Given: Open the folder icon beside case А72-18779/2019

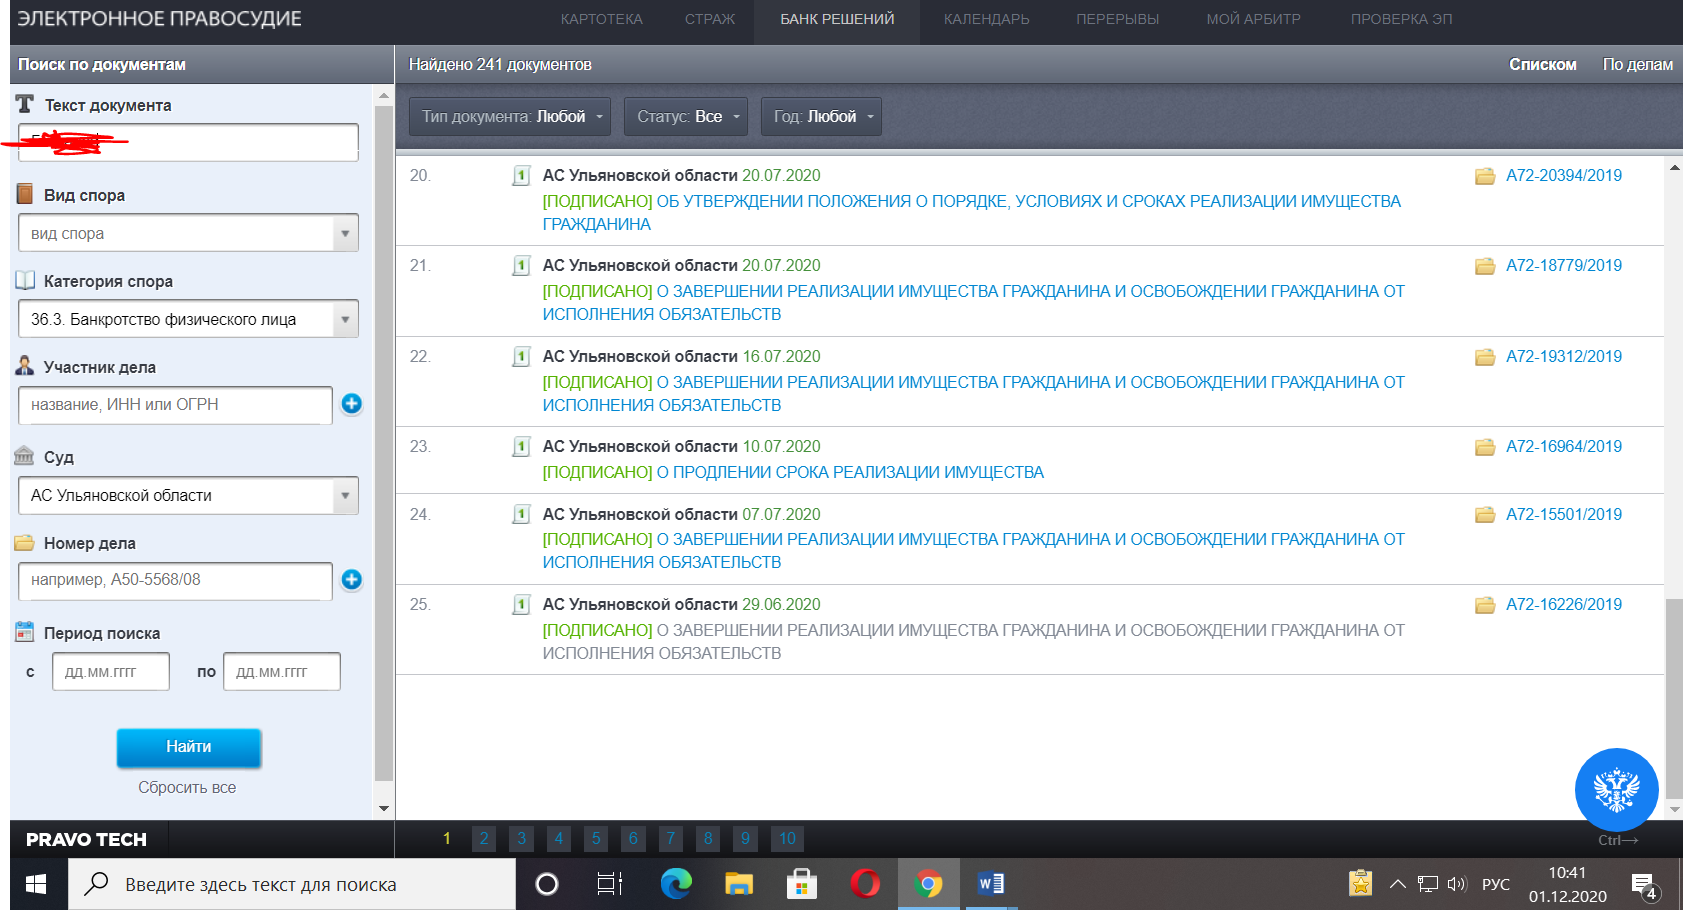Looking at the screenshot, I should 1485,266.
